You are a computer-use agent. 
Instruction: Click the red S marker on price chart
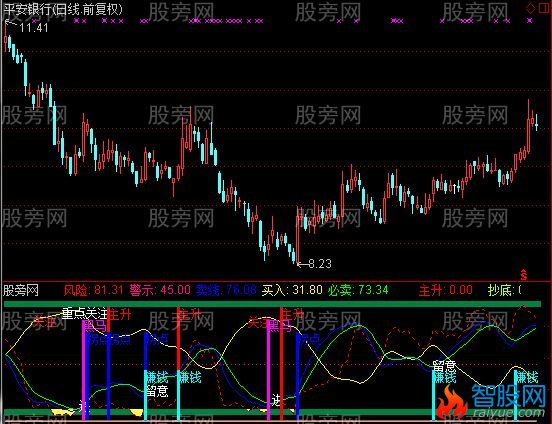click(x=524, y=275)
